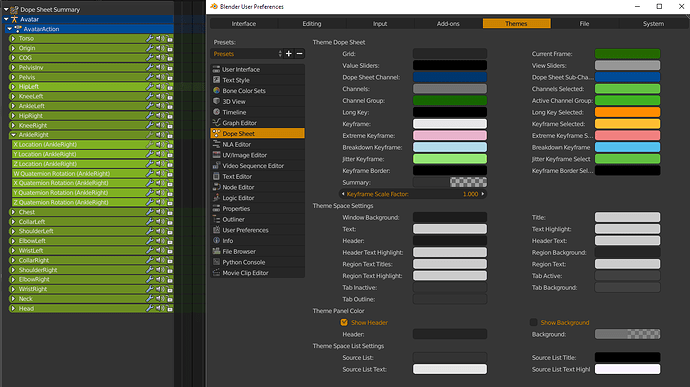Open the Current Frame color swatch
Image resolution: width=690 pixels, height=387 pixels.
(x=628, y=54)
